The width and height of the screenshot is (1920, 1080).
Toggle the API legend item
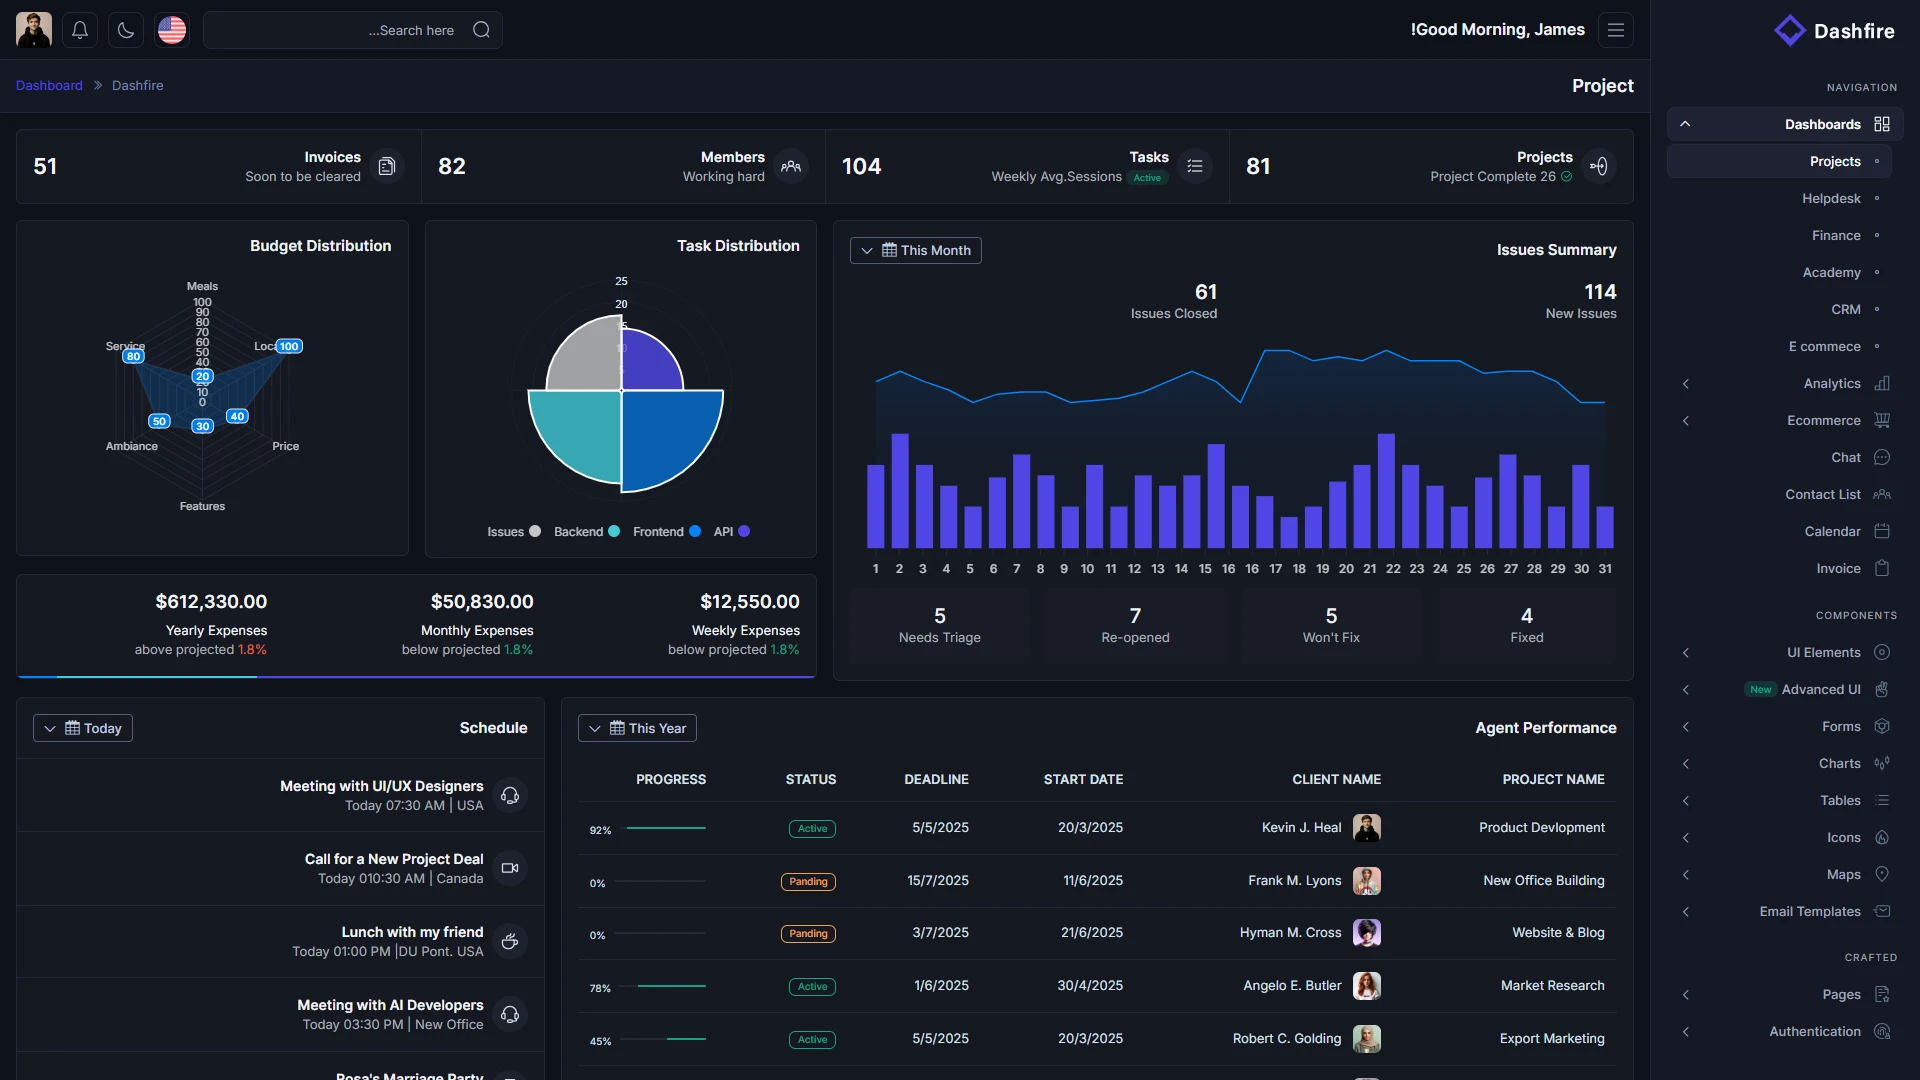pyautogui.click(x=732, y=532)
